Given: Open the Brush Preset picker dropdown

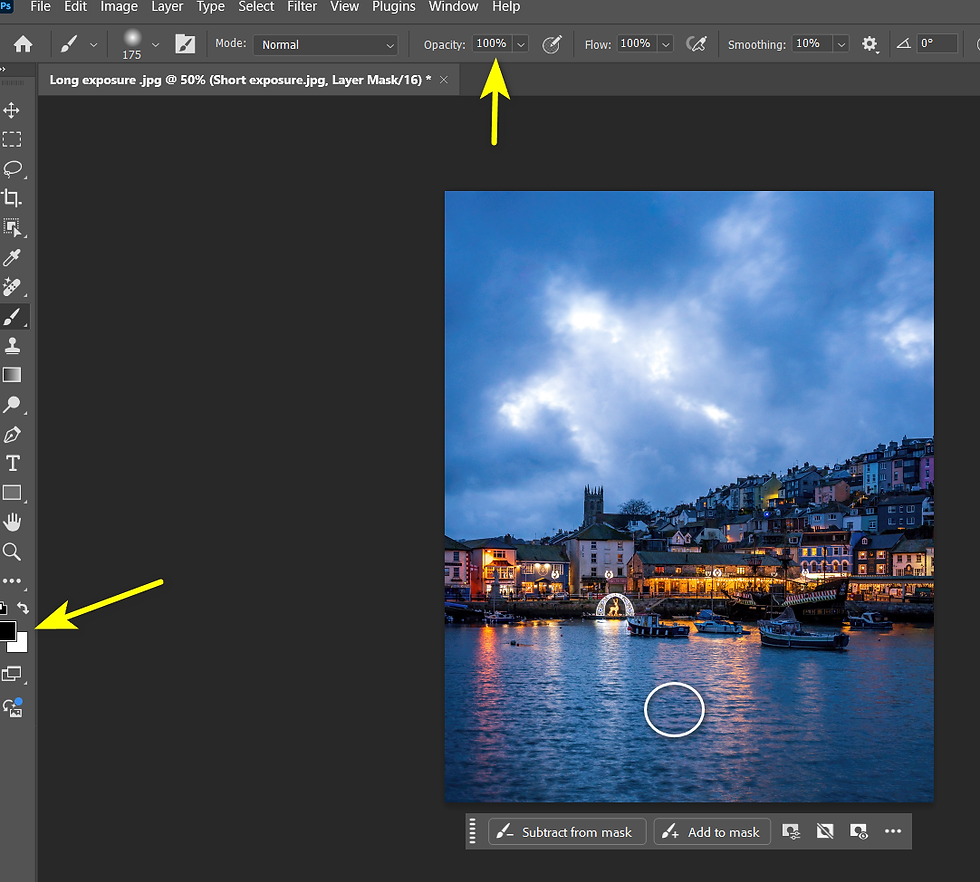Looking at the screenshot, I should coord(155,44).
